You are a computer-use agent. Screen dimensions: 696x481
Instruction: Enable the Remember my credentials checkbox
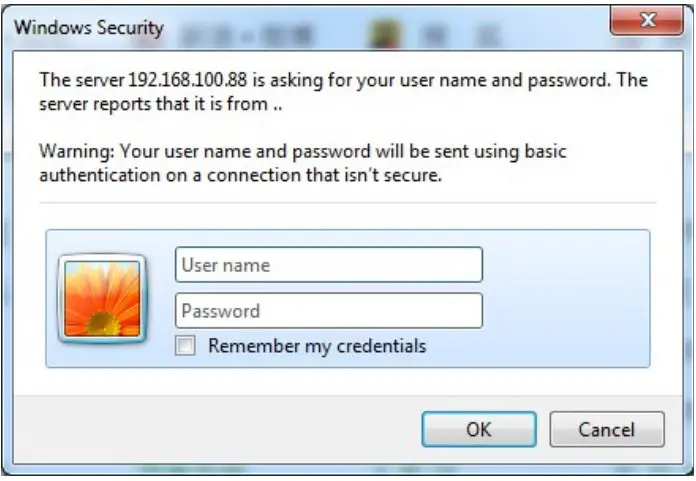coord(185,346)
